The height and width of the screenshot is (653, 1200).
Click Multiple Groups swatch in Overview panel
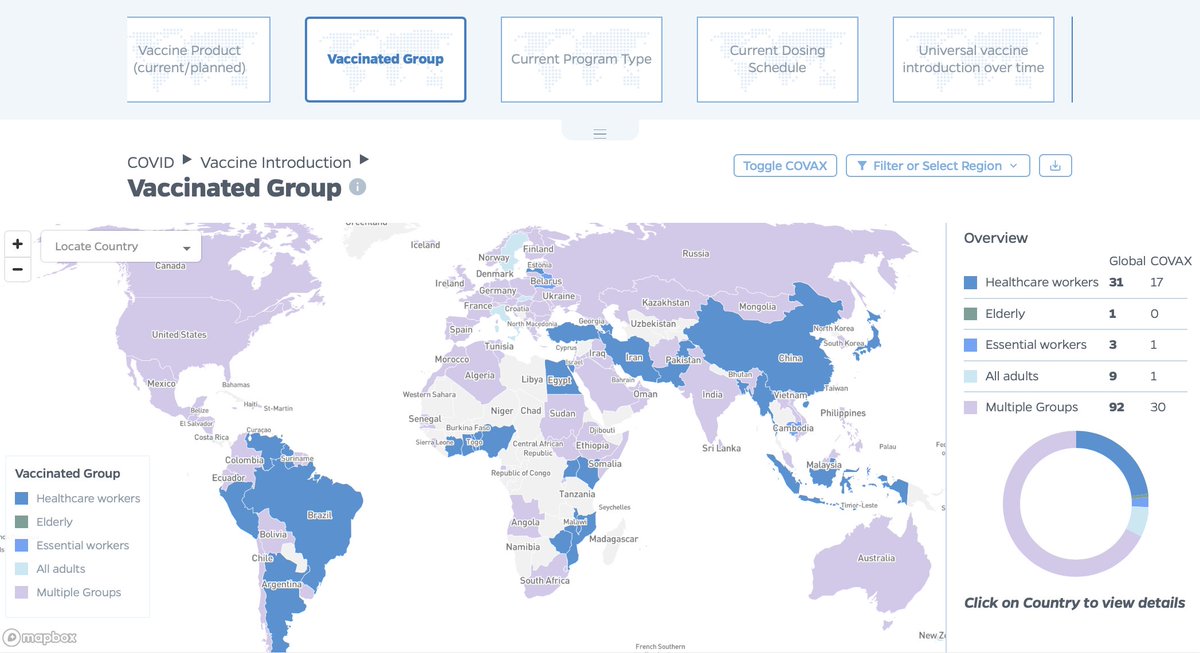[x=971, y=407]
